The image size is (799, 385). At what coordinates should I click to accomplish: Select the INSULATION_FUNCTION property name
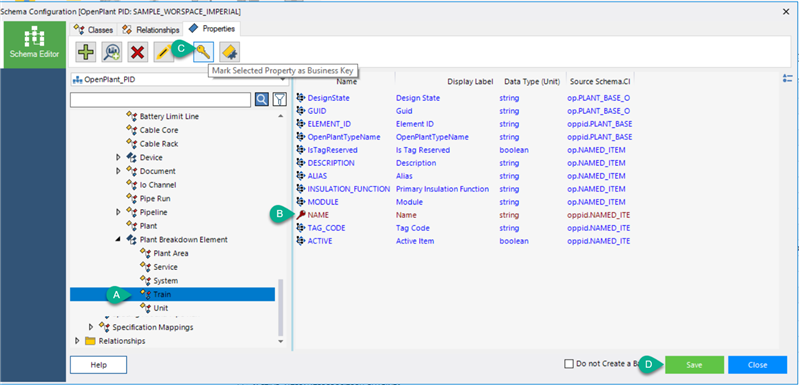(349, 189)
